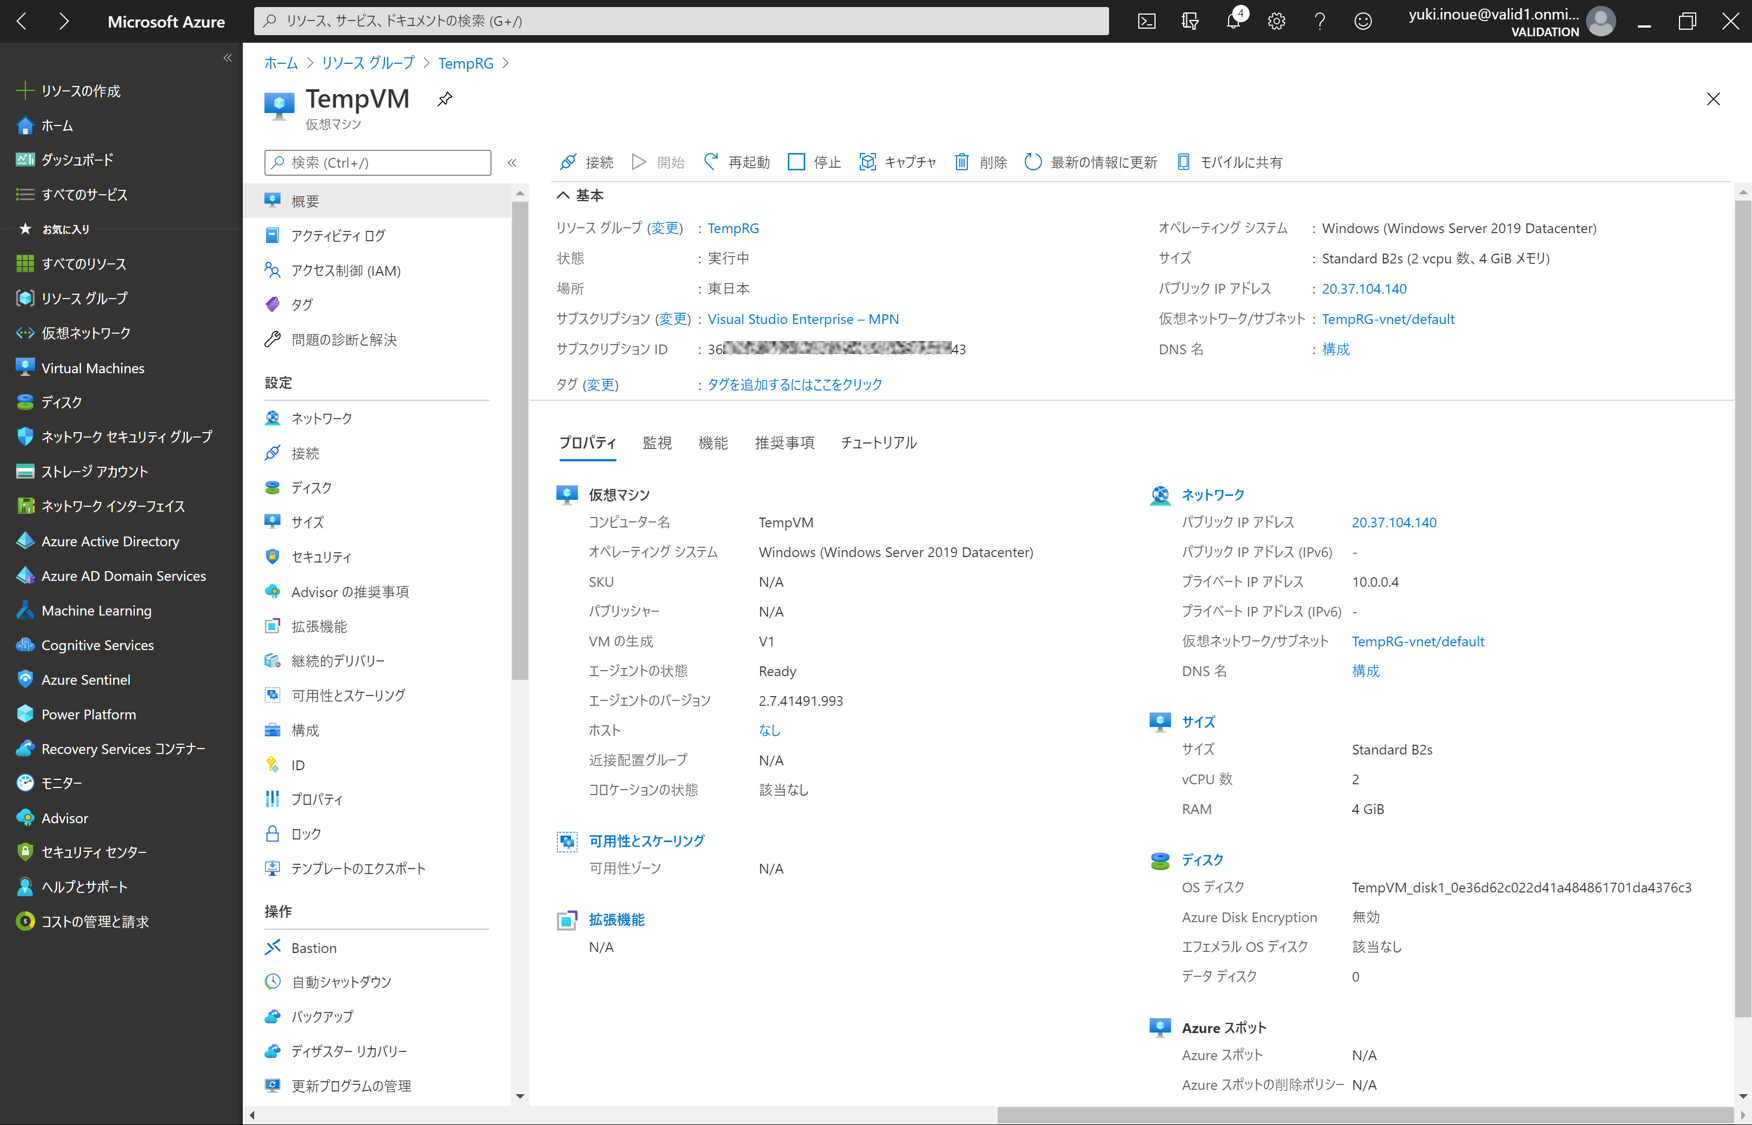Go back with the top-left arrow
The image size is (1752, 1125).
click(21, 21)
